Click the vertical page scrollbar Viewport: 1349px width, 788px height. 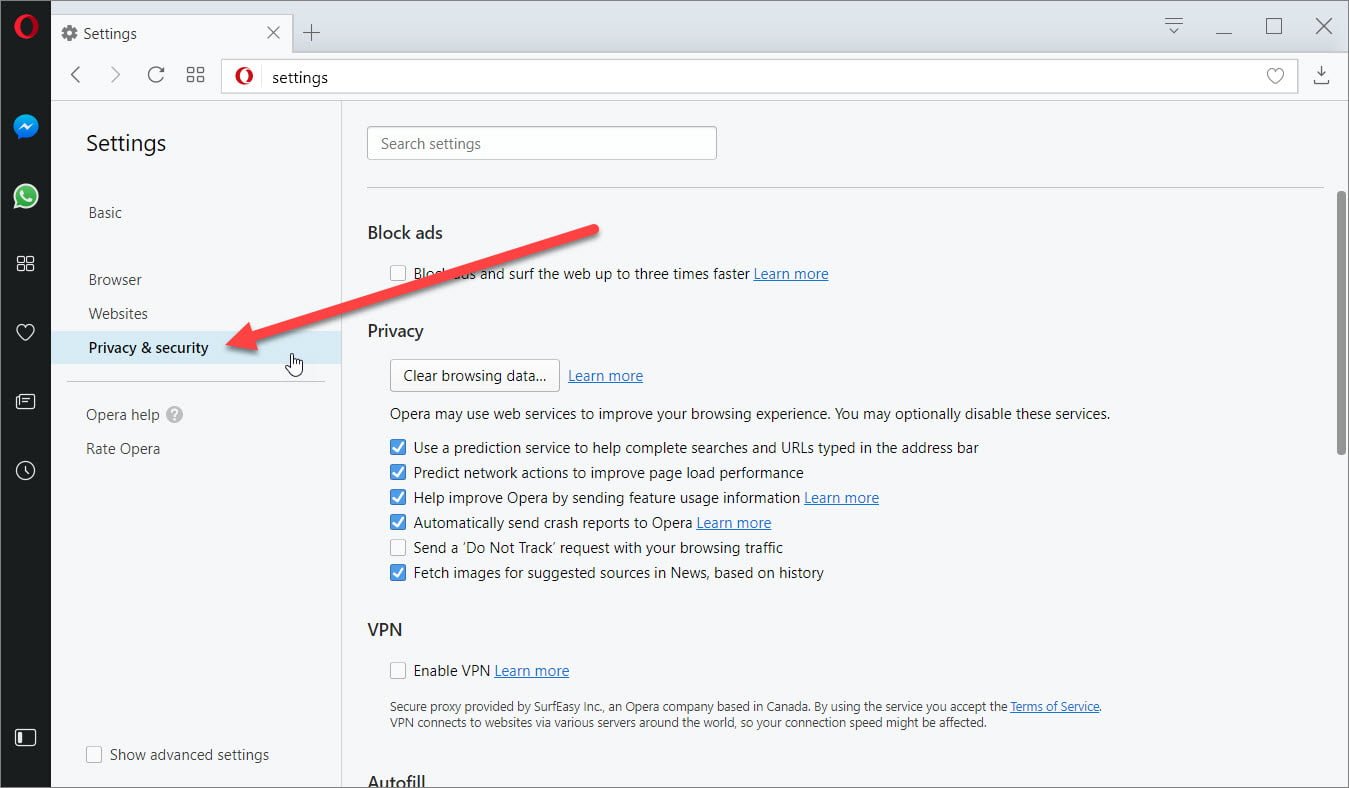(1341, 323)
